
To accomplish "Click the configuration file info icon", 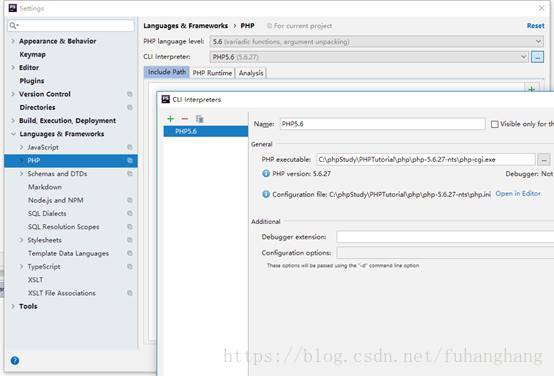I will pos(266,194).
